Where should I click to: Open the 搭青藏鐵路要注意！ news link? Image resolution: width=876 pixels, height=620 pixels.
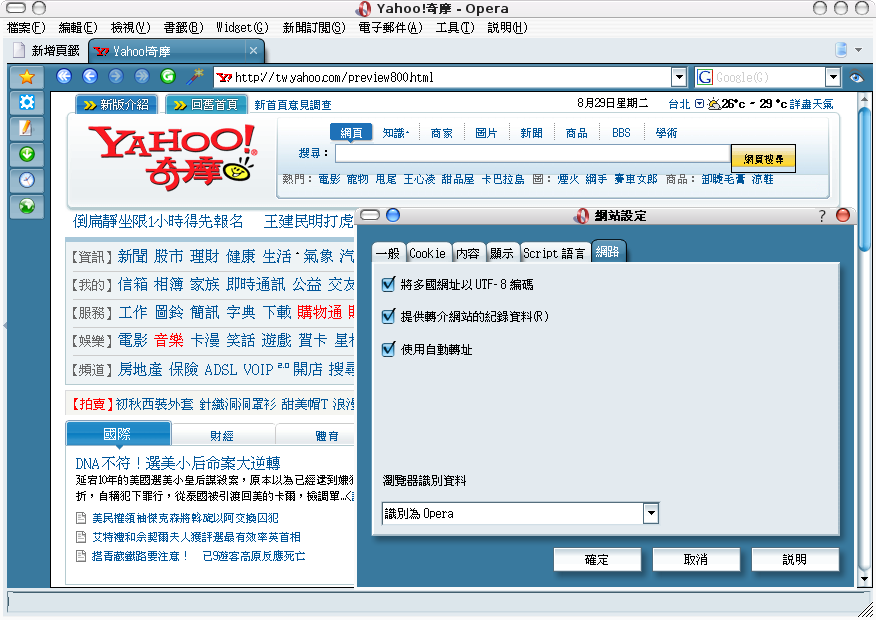140,556
